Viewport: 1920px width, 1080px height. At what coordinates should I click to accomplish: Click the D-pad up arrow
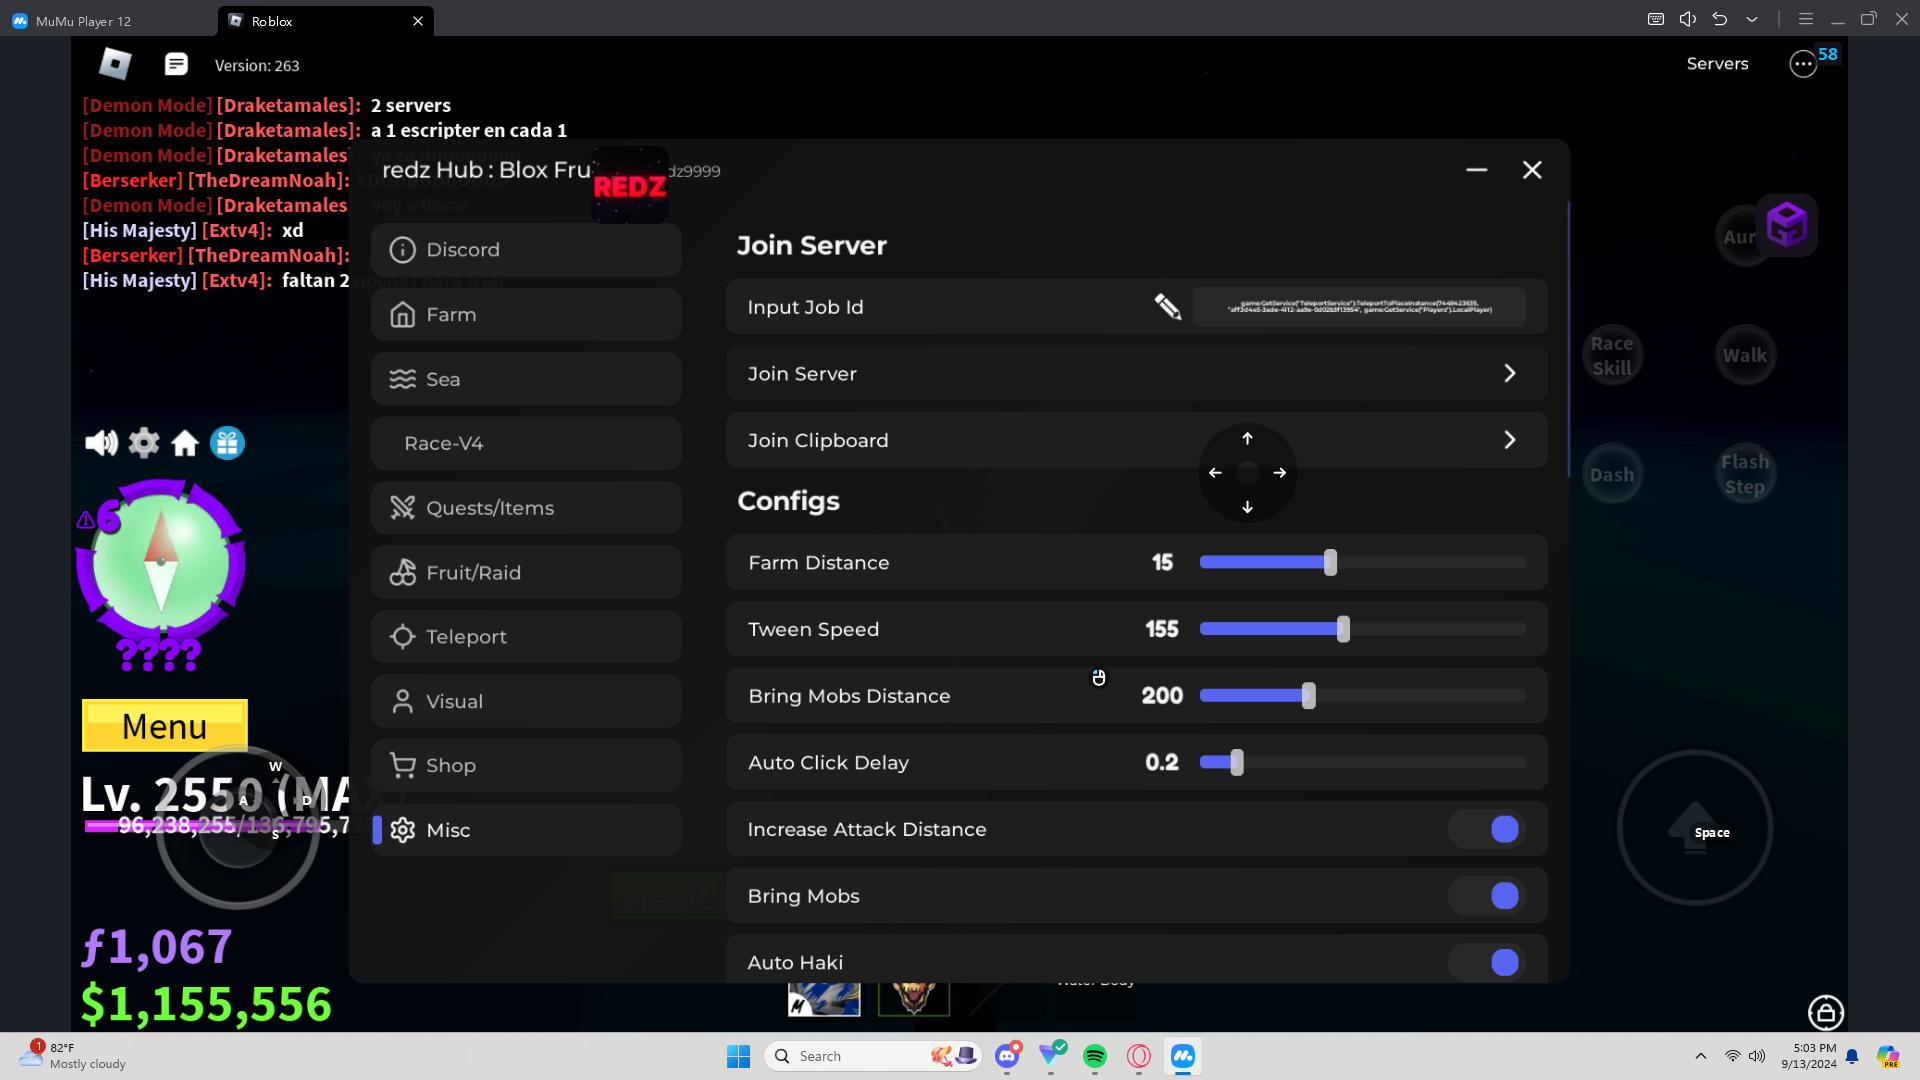coord(1247,438)
